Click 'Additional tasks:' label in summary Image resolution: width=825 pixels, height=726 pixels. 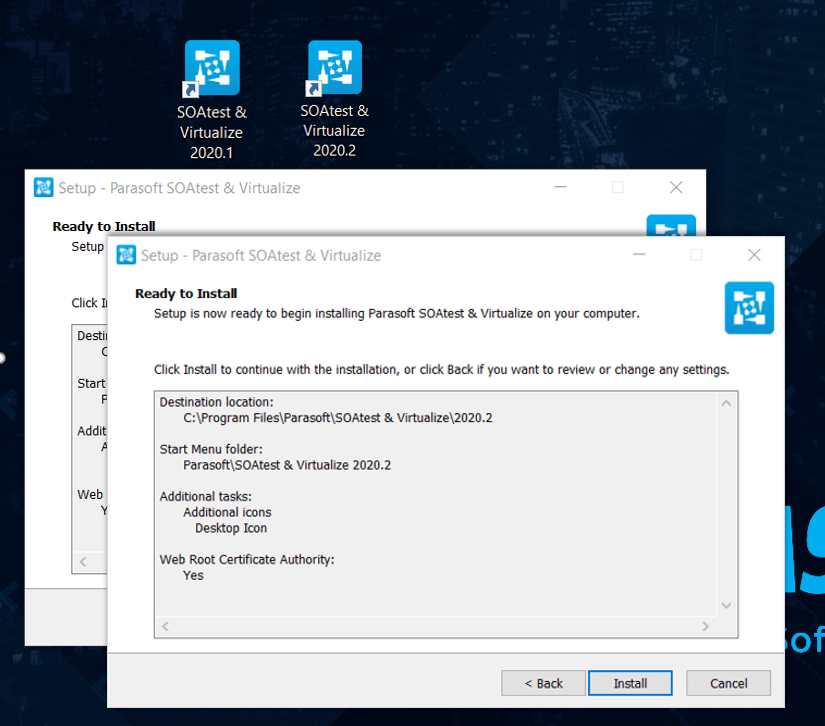point(206,497)
